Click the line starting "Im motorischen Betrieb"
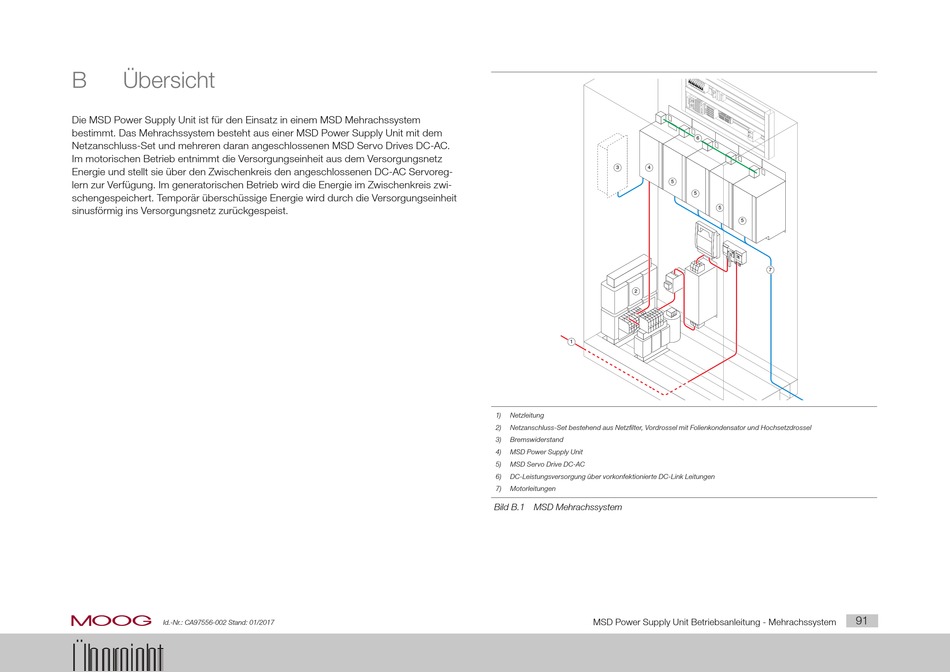This screenshot has width=950, height=672. (x=257, y=159)
